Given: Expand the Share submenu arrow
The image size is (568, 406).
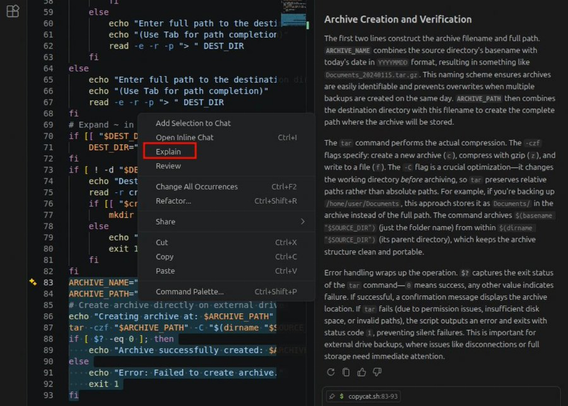Looking at the screenshot, I should 302,222.
